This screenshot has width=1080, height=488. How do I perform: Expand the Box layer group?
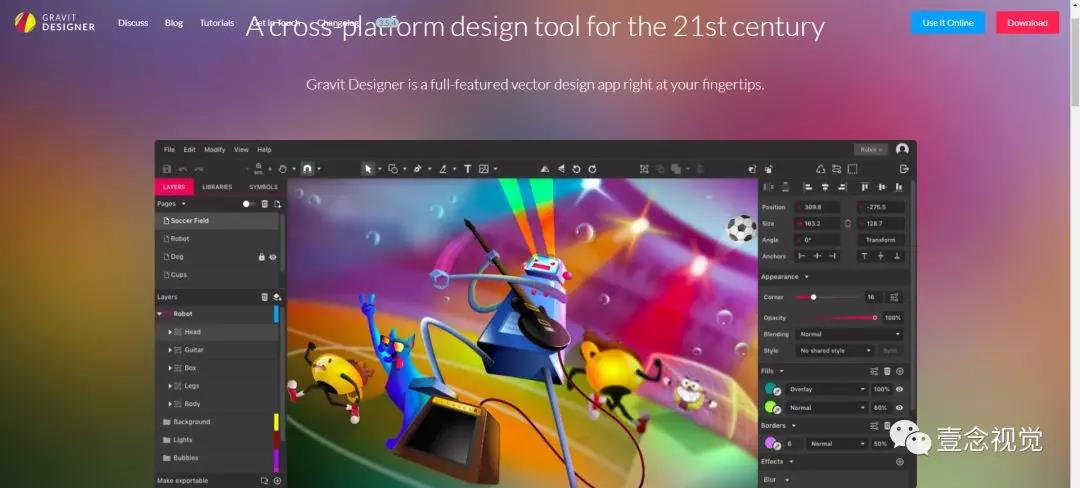(170, 368)
